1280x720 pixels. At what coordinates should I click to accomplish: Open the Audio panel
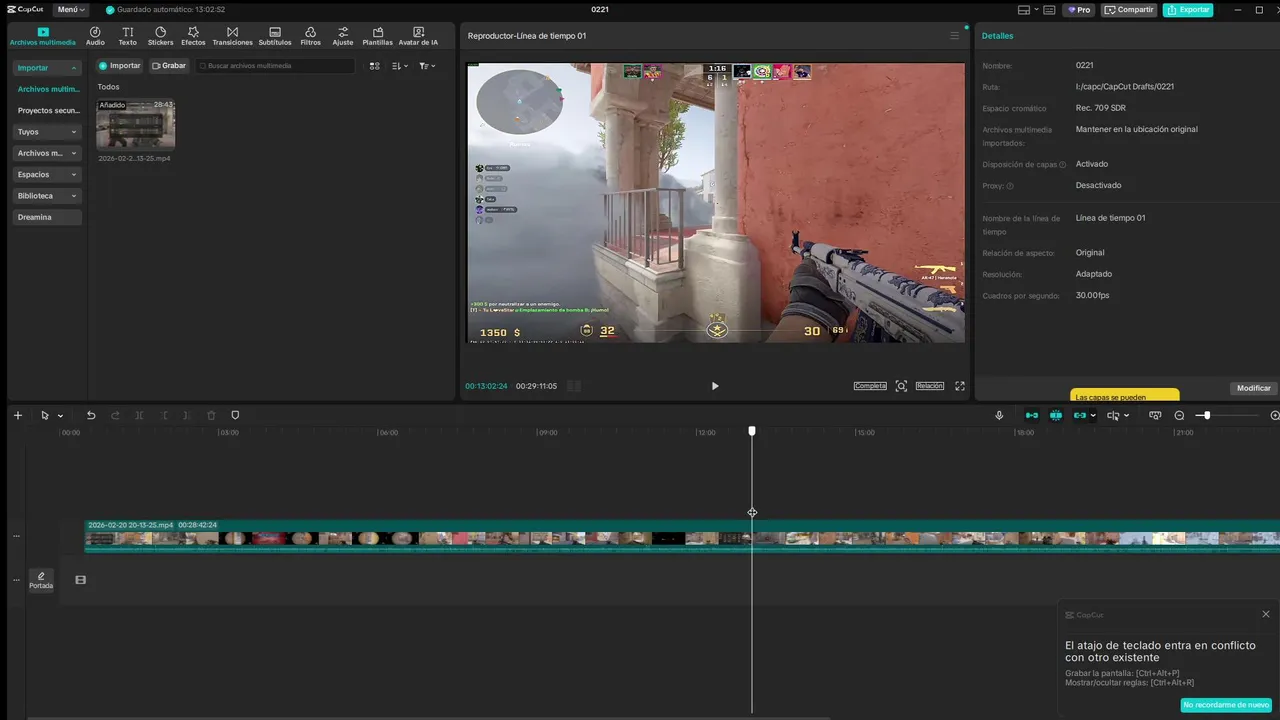(95, 36)
